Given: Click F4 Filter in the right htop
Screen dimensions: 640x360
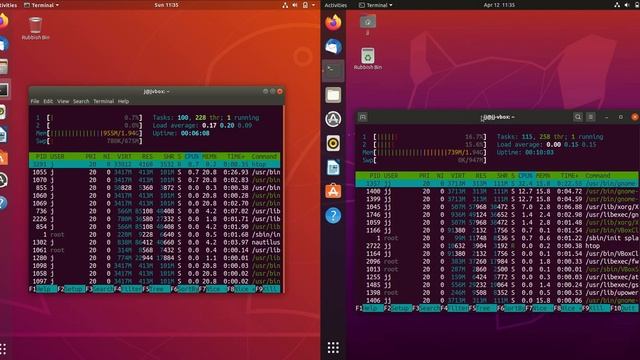Looking at the screenshot, I should point(454,308).
